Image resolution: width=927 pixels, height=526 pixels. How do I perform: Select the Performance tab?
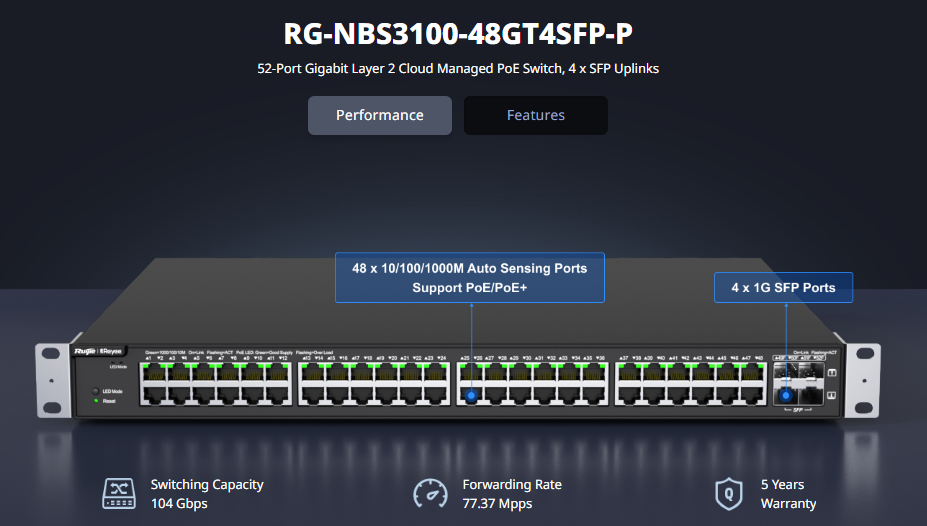[380, 115]
